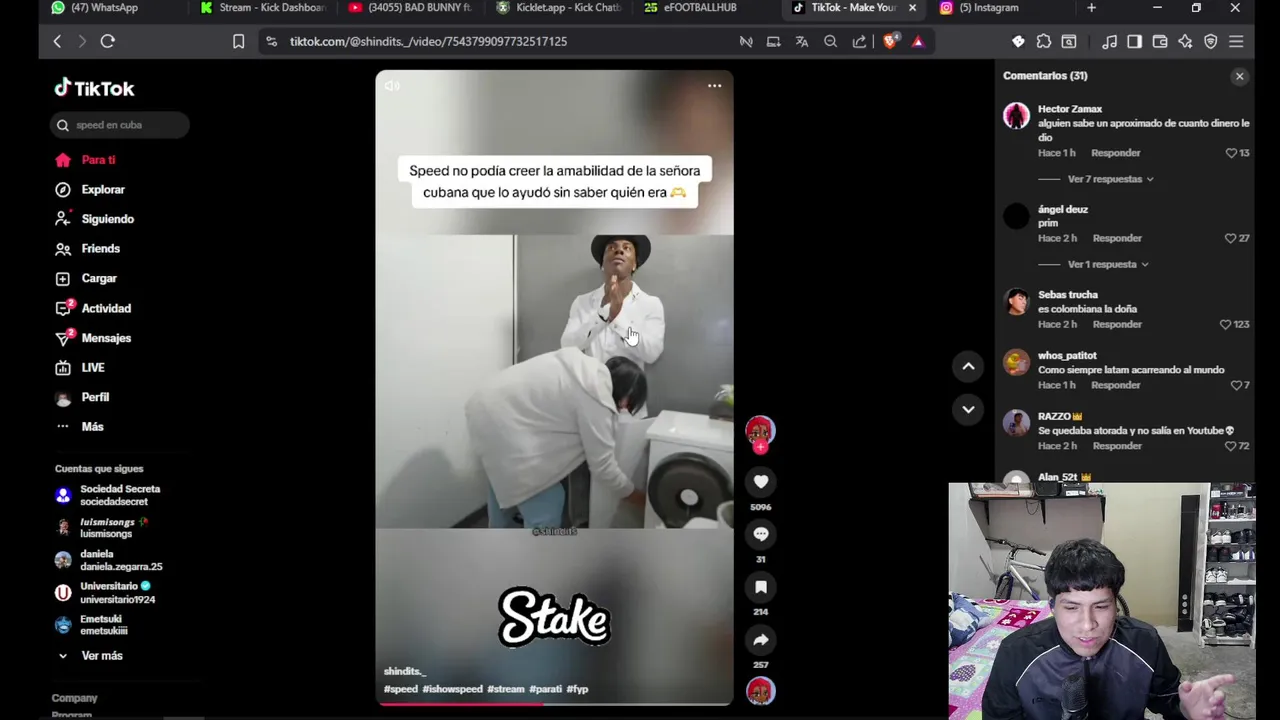The height and width of the screenshot is (720, 1280).
Task: Click the share icon in address bar
Action: pyautogui.click(x=859, y=41)
